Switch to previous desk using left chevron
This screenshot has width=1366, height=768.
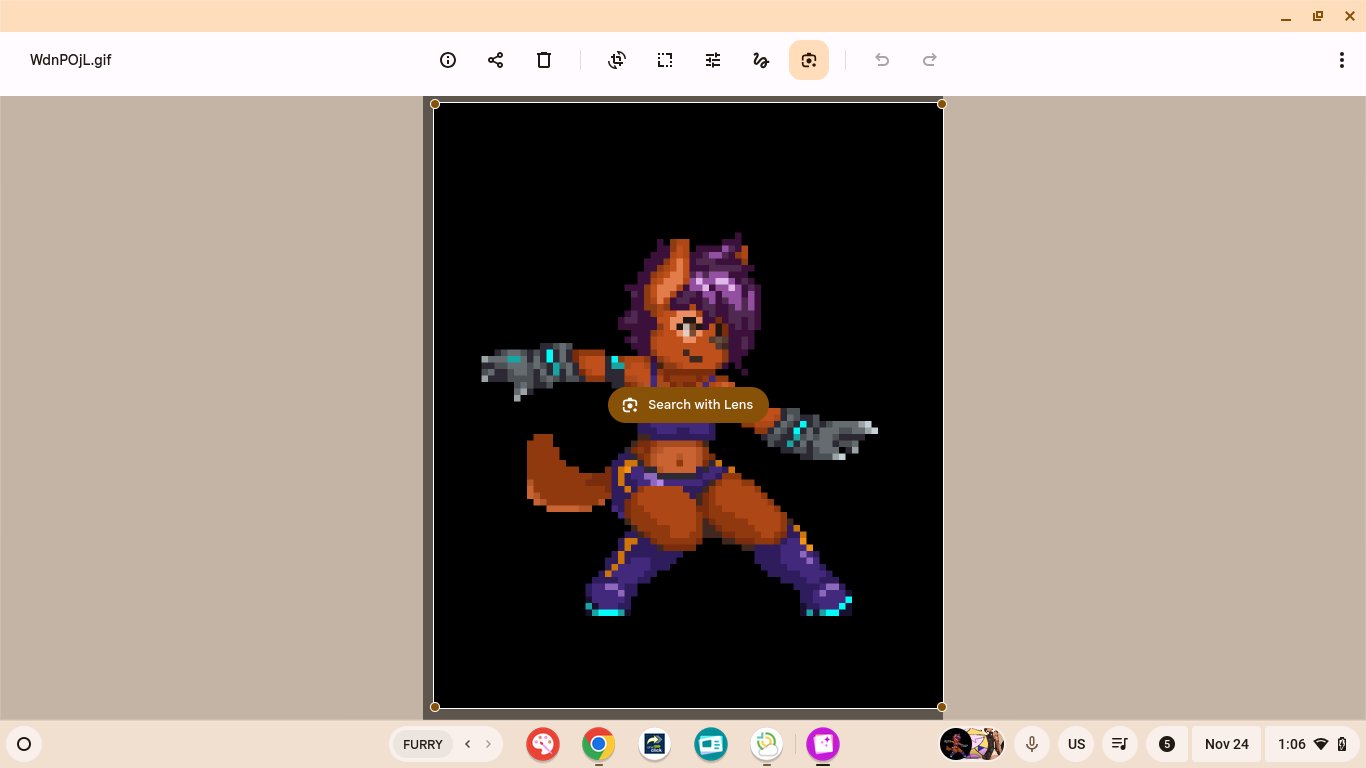(467, 744)
